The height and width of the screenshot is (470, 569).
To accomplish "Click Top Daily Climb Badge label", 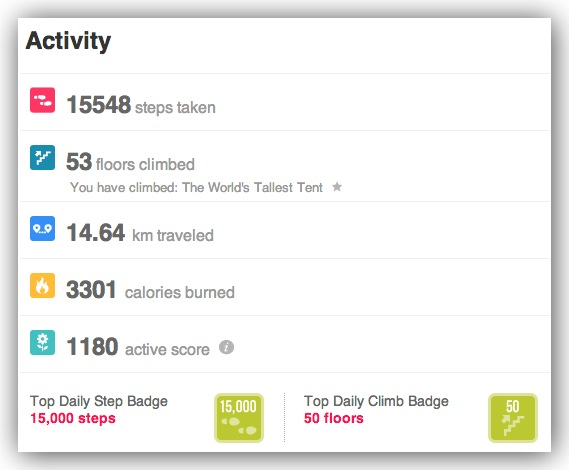I will click(376, 401).
